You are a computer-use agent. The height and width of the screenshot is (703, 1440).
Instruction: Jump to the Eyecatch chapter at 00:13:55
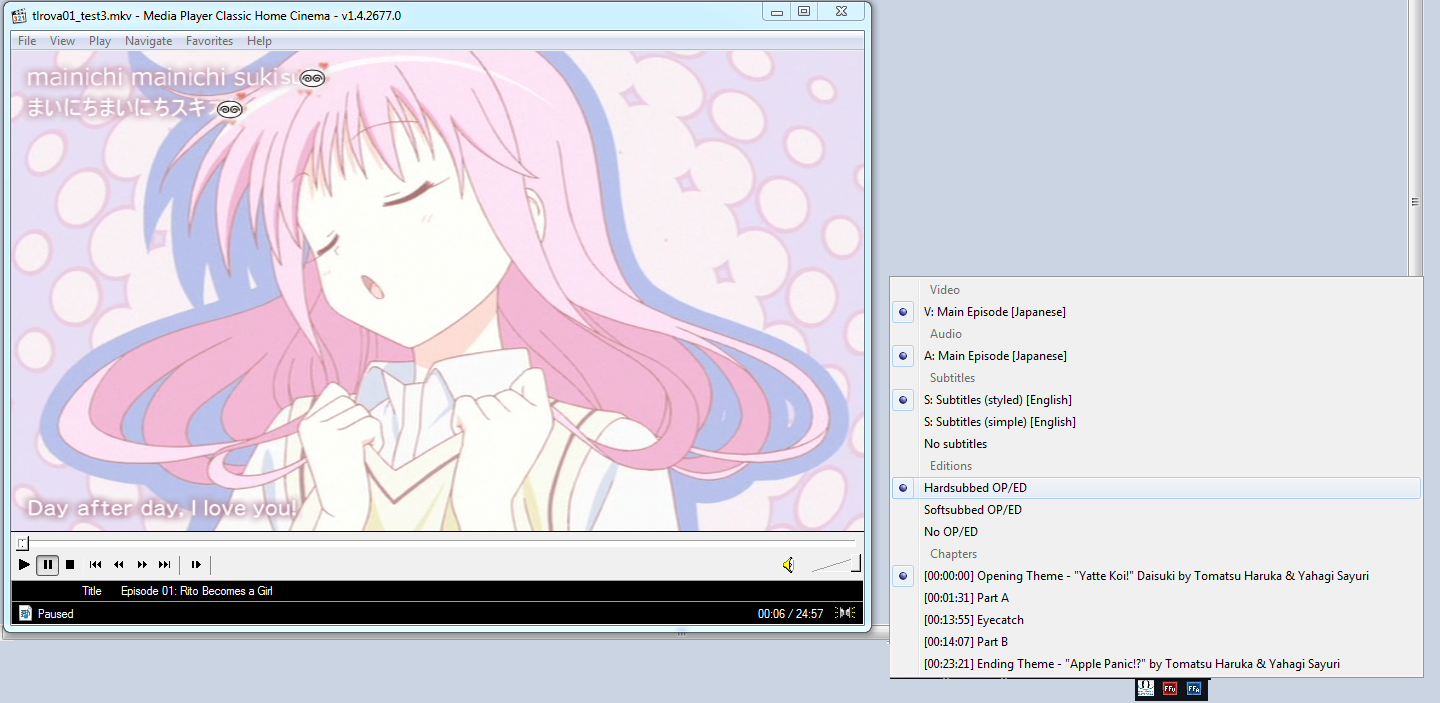(1156, 620)
